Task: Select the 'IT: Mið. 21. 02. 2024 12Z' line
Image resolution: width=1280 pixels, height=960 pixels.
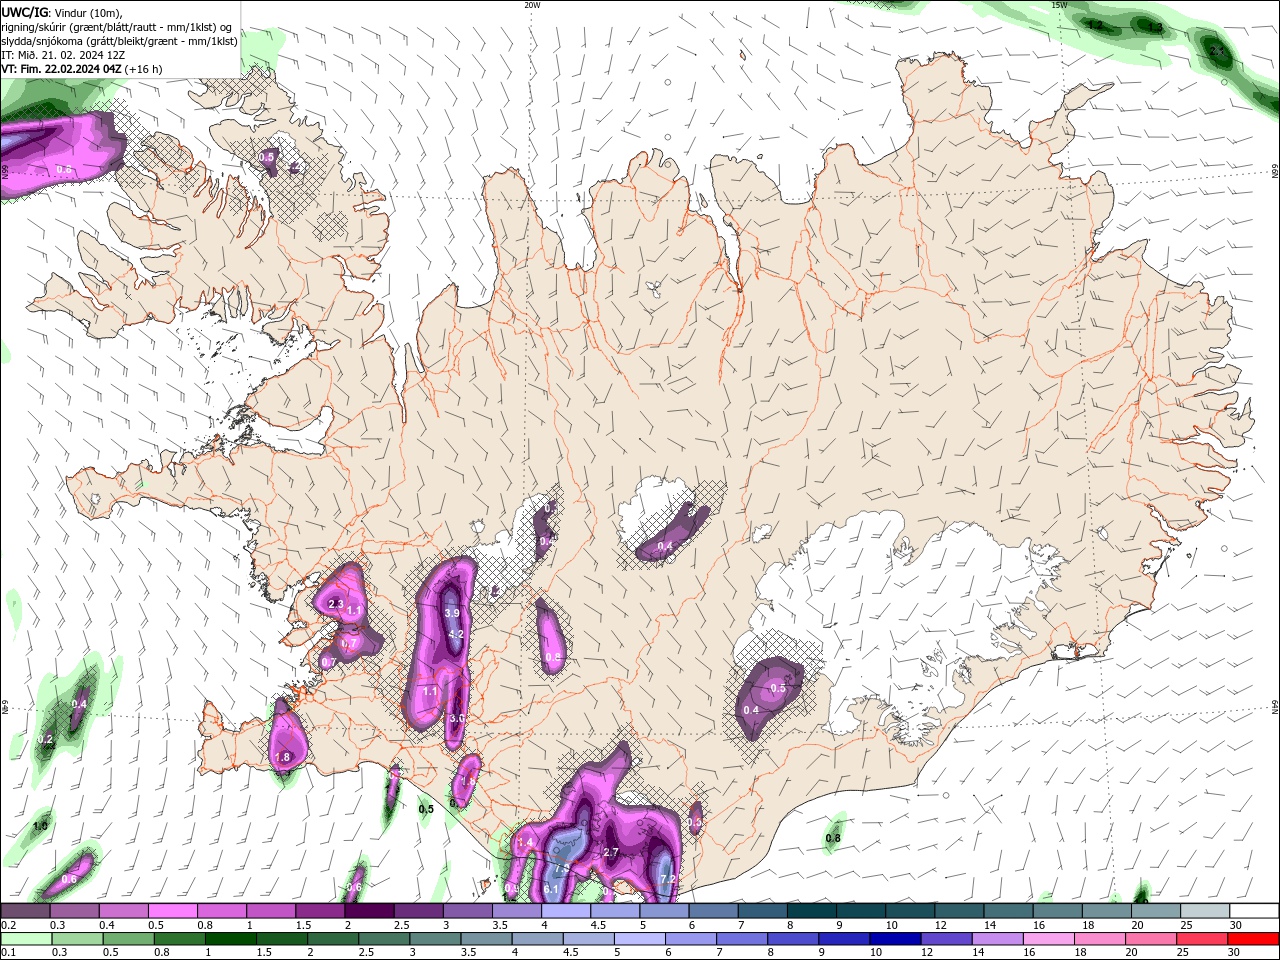Action: pos(63,55)
